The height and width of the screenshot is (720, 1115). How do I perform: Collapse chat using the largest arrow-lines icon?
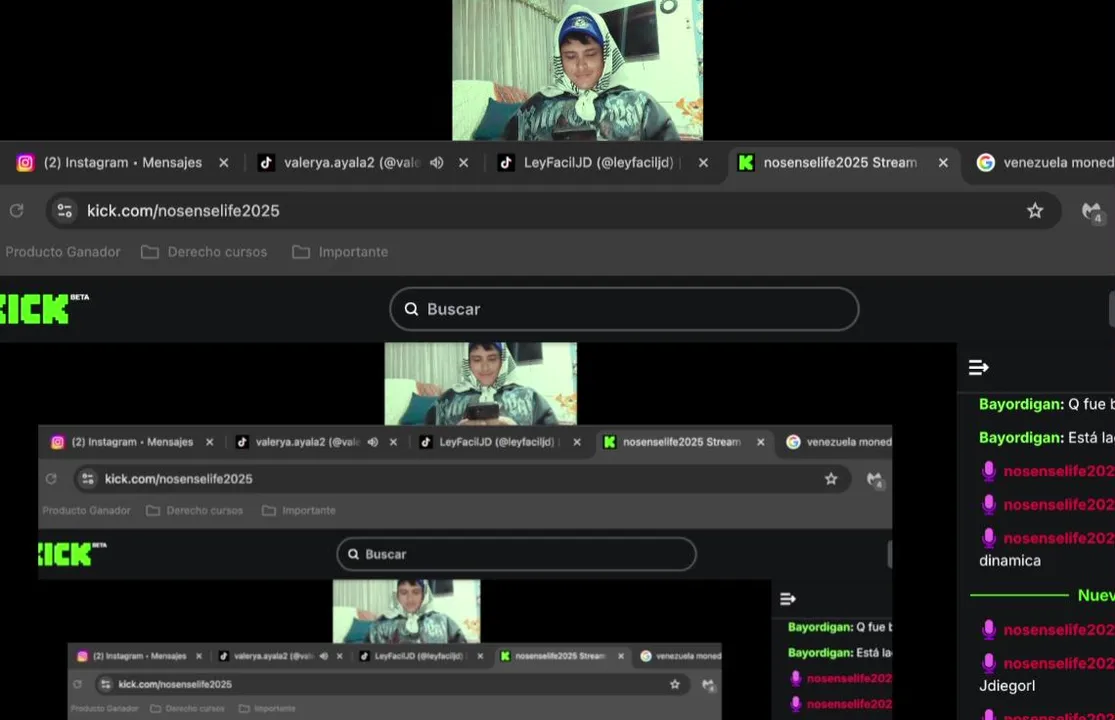(978, 367)
